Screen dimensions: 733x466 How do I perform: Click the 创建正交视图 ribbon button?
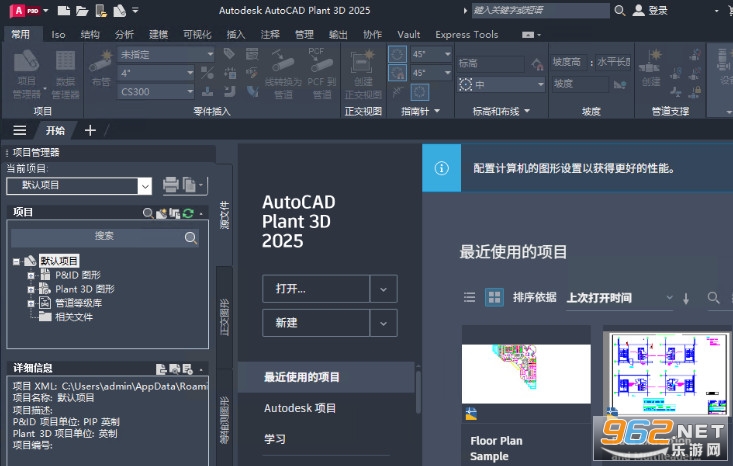coord(363,74)
